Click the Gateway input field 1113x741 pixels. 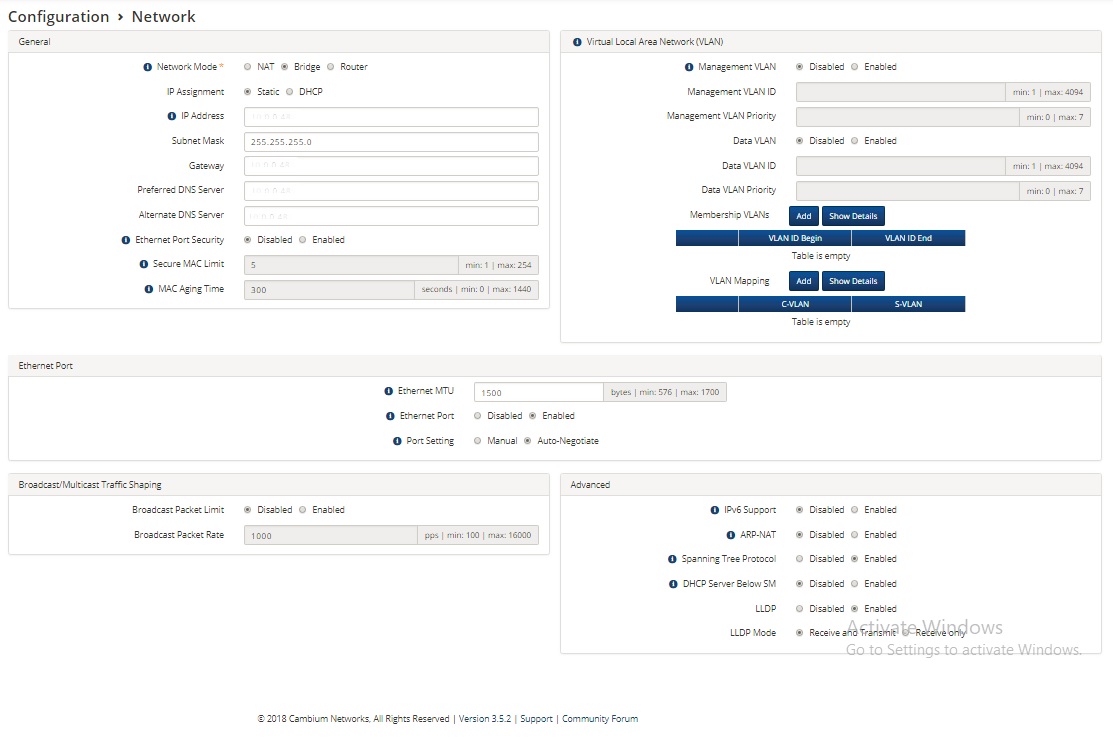[x=391, y=166]
